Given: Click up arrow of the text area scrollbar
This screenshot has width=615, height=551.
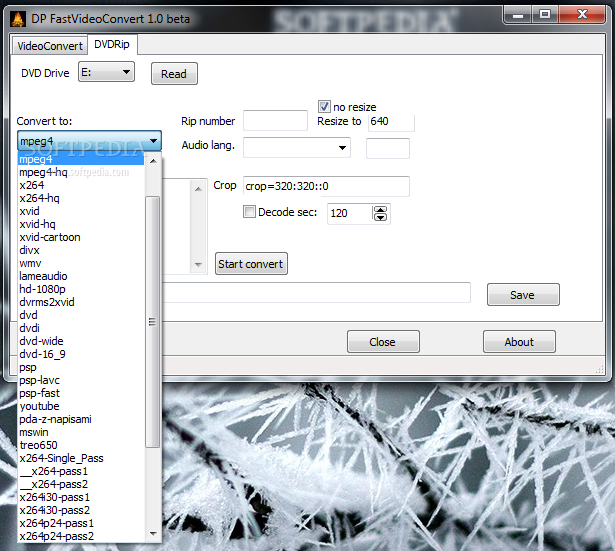Looking at the screenshot, I should click(198, 189).
